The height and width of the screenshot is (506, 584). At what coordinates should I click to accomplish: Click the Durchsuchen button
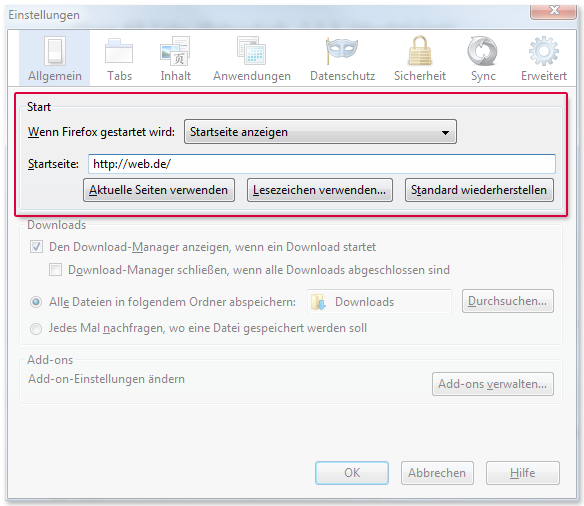click(x=508, y=301)
